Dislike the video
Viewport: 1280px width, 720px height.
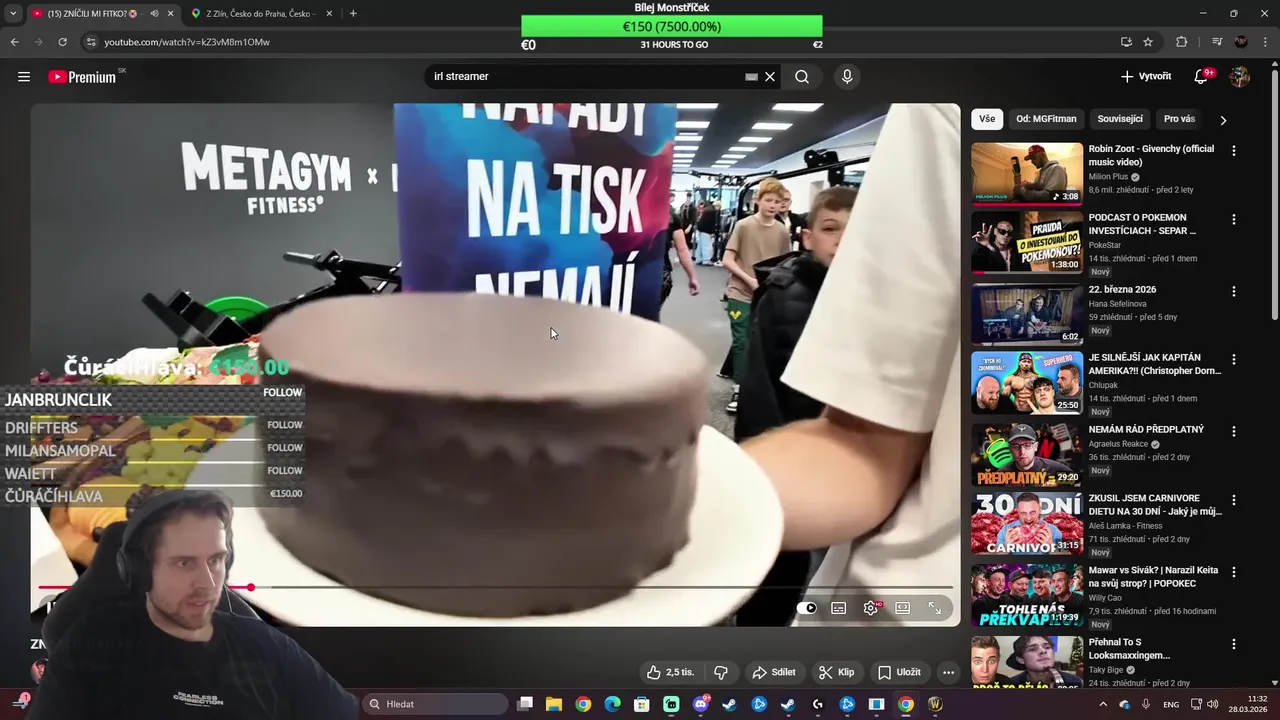coord(720,672)
